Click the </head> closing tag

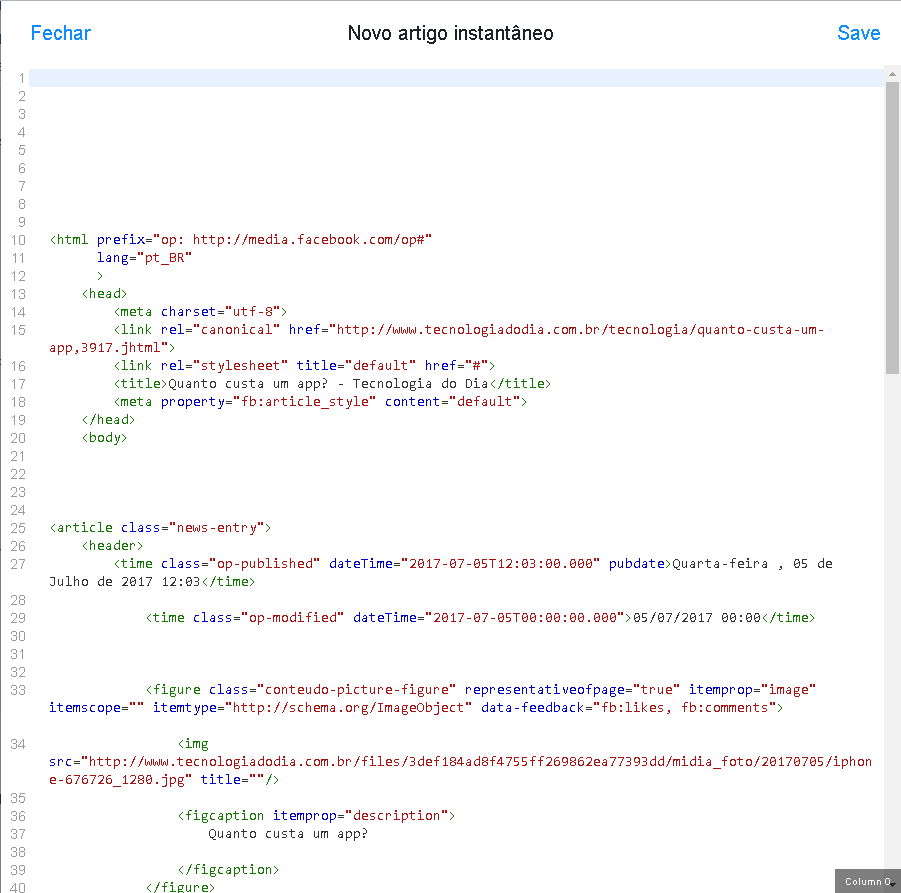[x=108, y=419]
